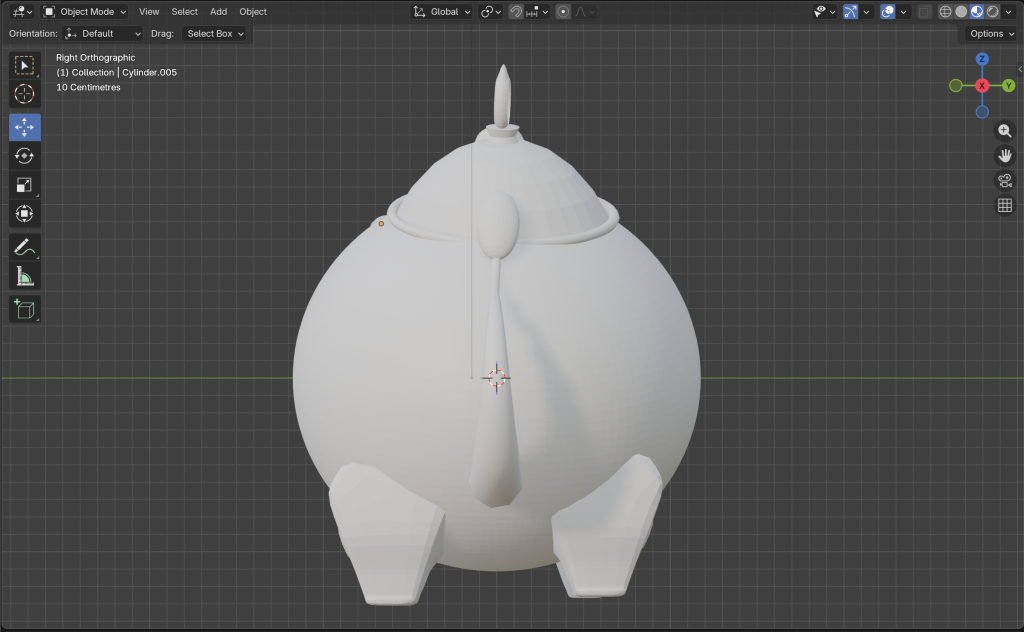
Task: Select the Measure tool
Action: (x=25, y=276)
